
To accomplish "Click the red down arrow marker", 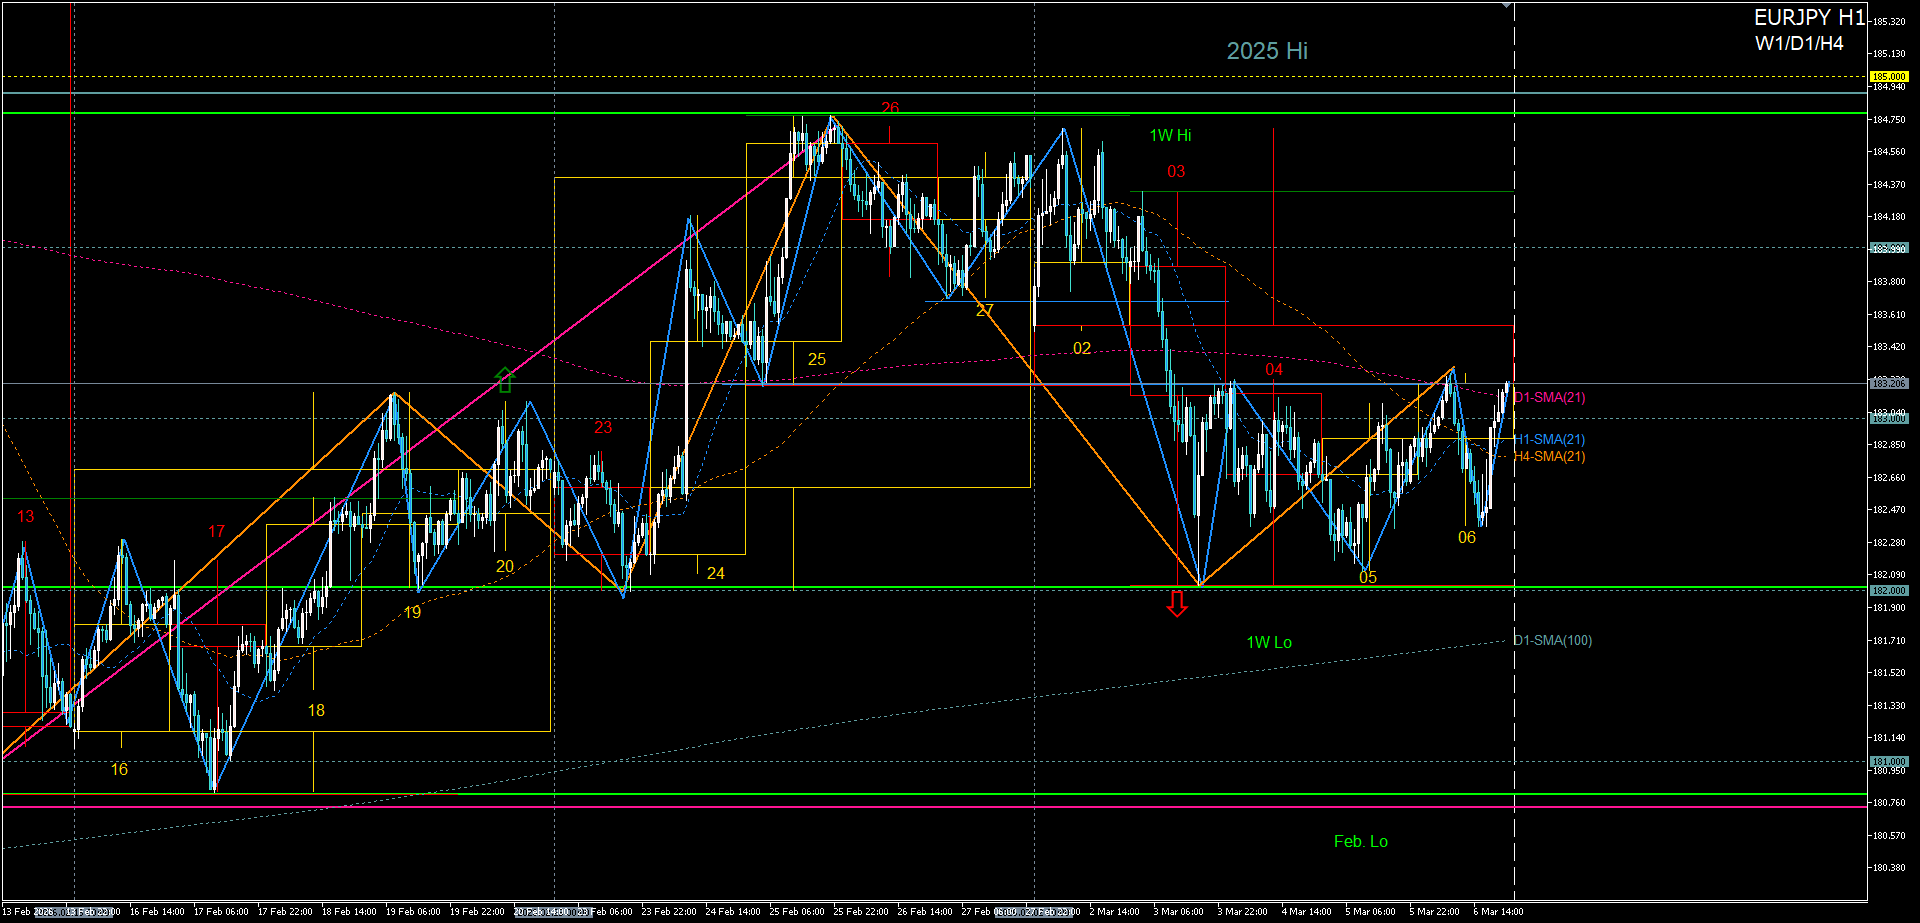I will [x=1177, y=603].
